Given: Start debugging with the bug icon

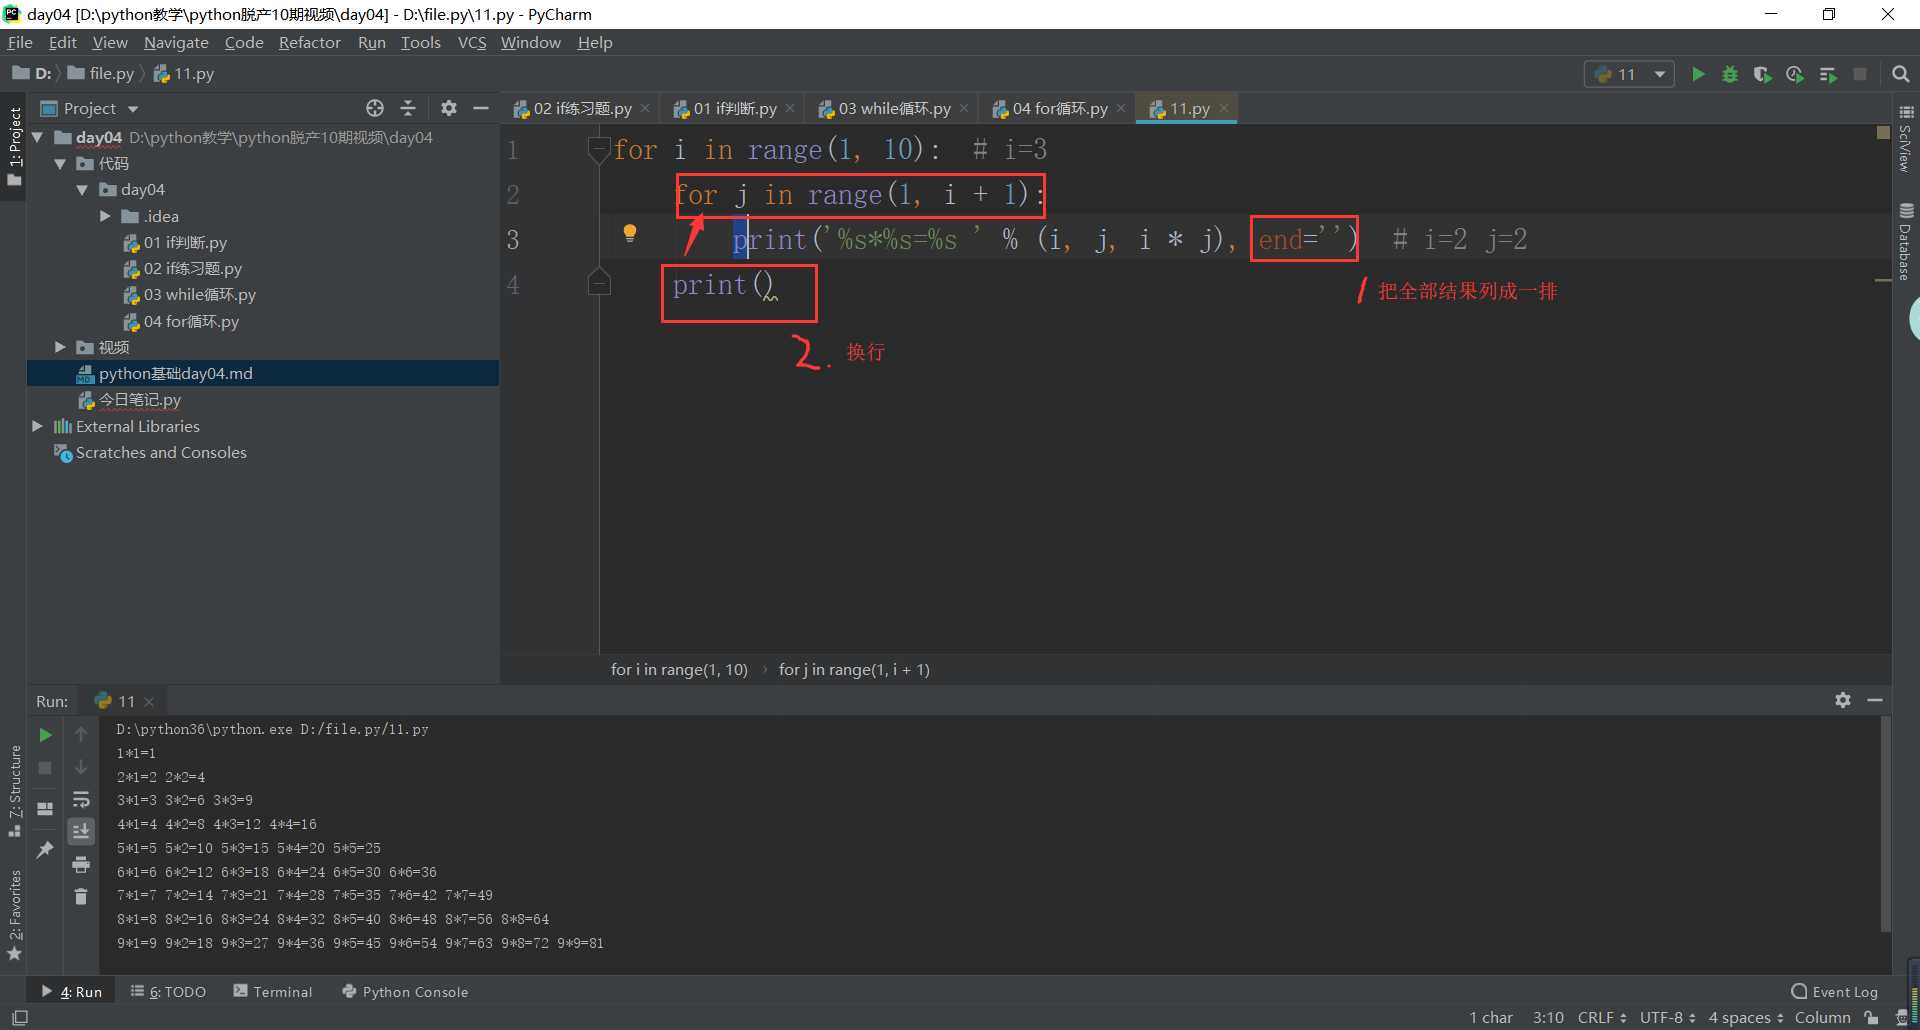Looking at the screenshot, I should tap(1730, 74).
